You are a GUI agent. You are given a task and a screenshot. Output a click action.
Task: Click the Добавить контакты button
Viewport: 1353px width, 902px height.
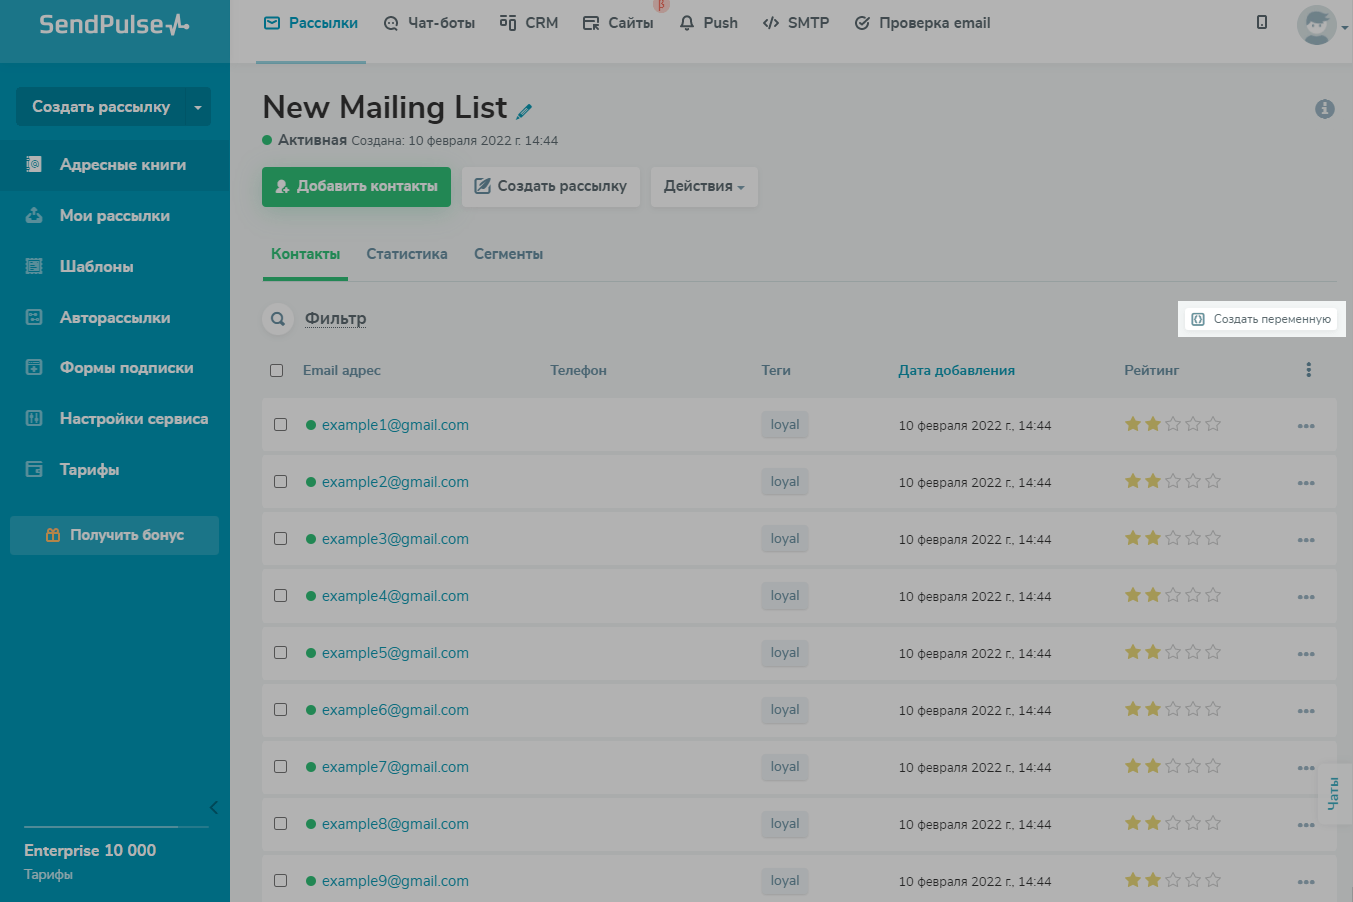click(356, 187)
